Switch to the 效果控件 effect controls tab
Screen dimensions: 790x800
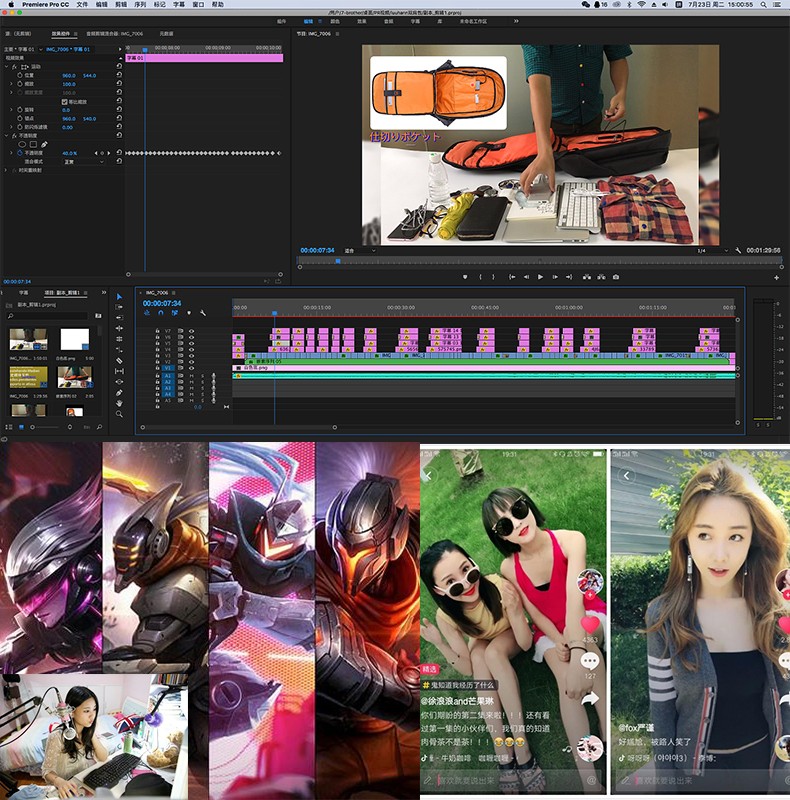point(61,34)
